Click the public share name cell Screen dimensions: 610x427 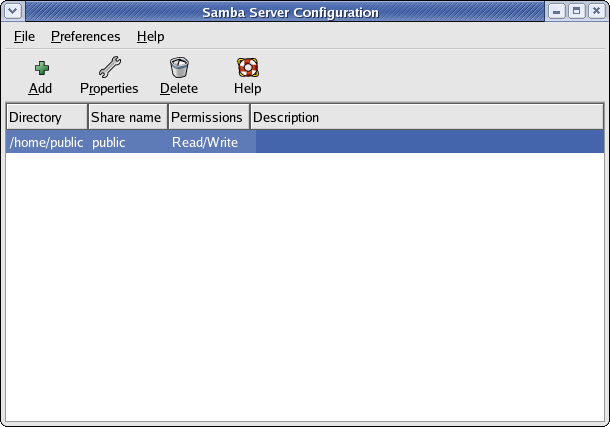109,143
